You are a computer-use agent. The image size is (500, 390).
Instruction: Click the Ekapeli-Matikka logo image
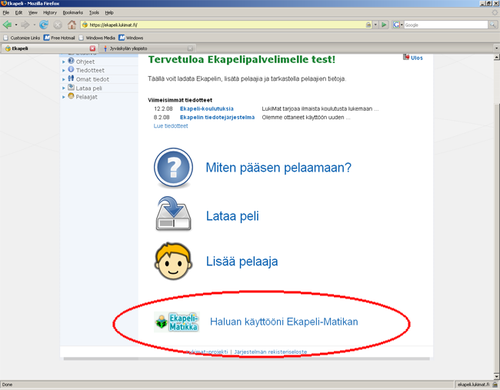[177, 322]
